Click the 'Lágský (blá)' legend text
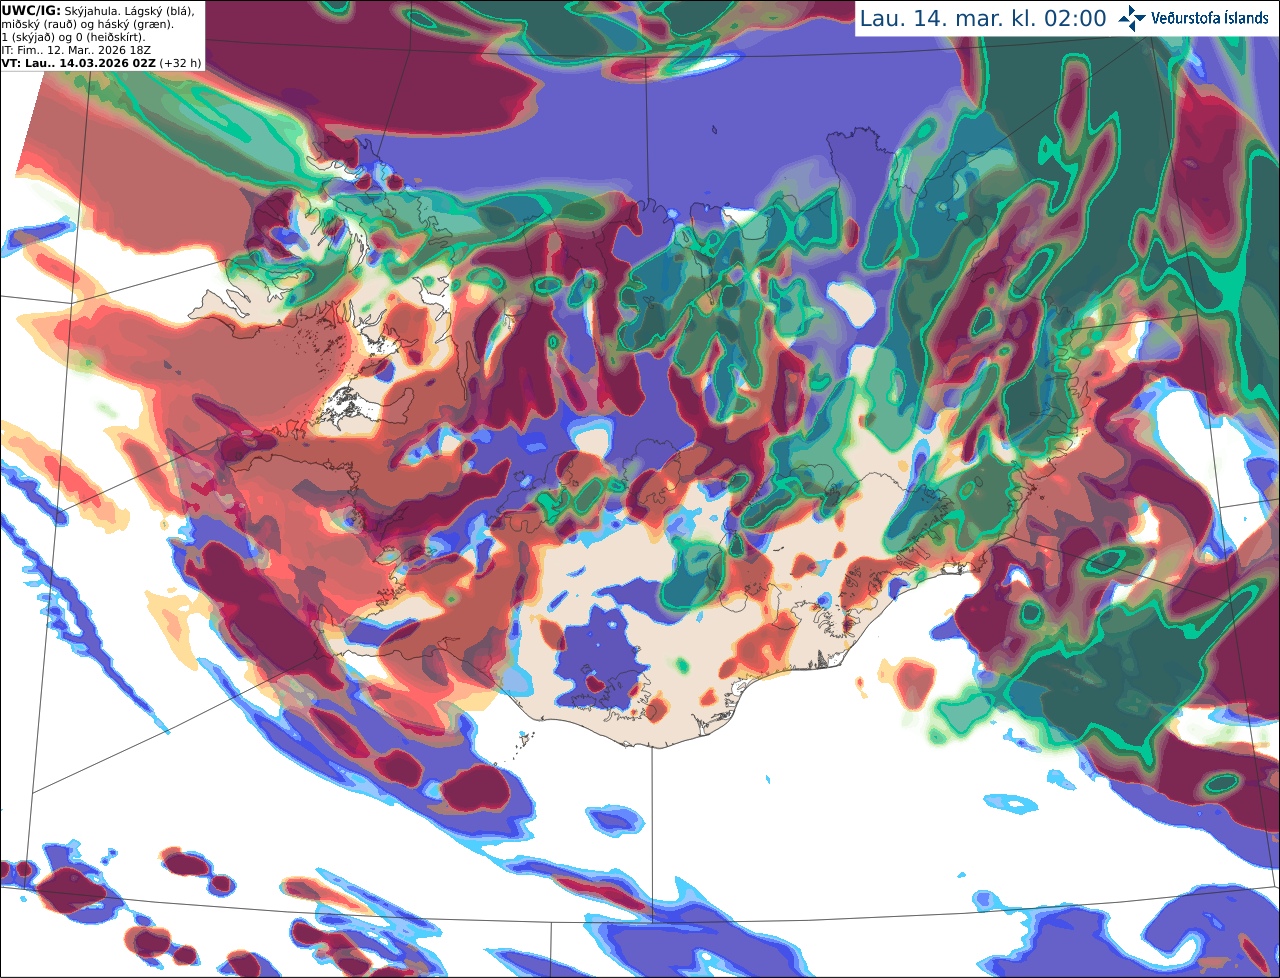Screen dimensions: 1280x978 [x=159, y=11]
